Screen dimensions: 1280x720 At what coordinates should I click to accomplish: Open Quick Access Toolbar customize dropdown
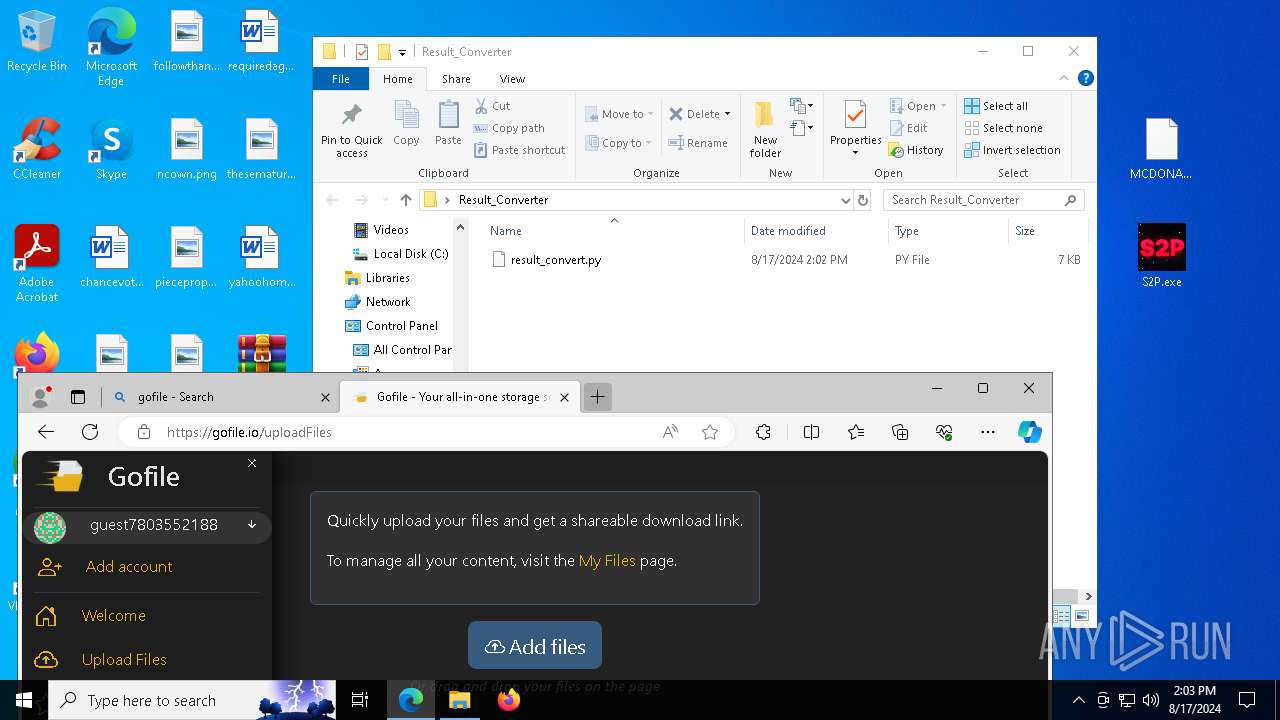point(402,52)
